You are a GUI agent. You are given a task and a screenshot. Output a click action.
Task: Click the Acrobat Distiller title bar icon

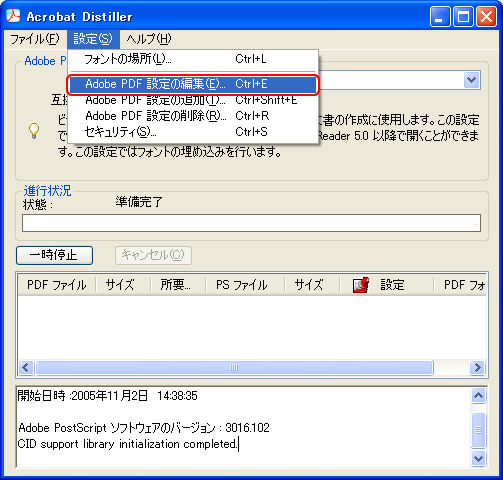tap(13, 16)
